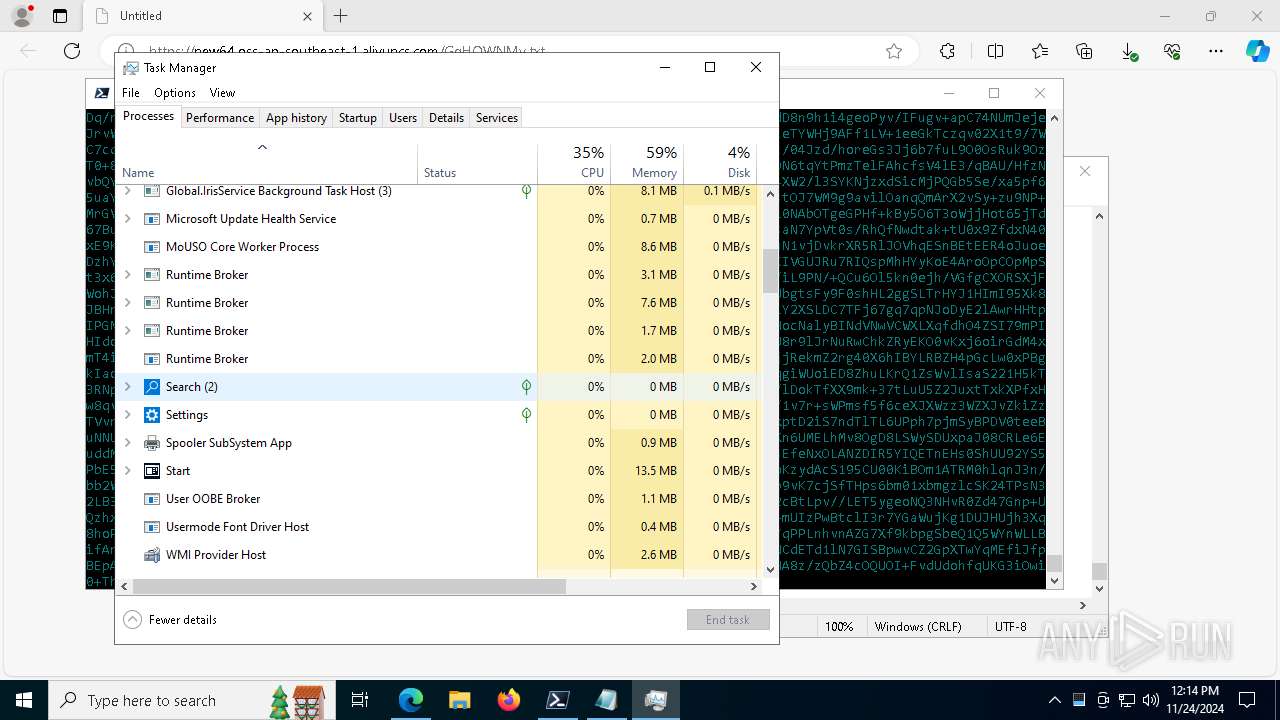This screenshot has height=720, width=1280.
Task: Switch to the Performance tab
Action: pyautogui.click(x=220, y=118)
